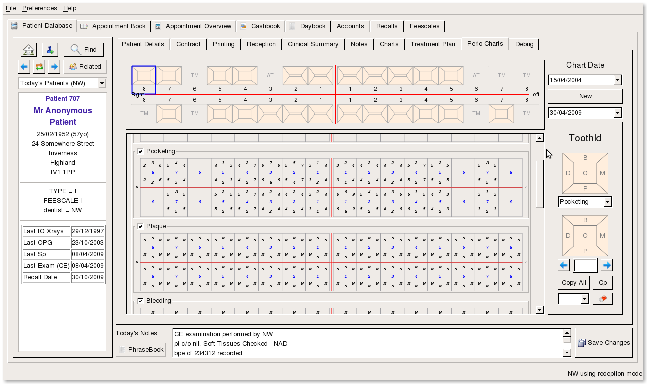Image resolution: width=647 pixels, height=384 pixels.
Task: Open the Preferences menu
Action: (x=40, y=8)
